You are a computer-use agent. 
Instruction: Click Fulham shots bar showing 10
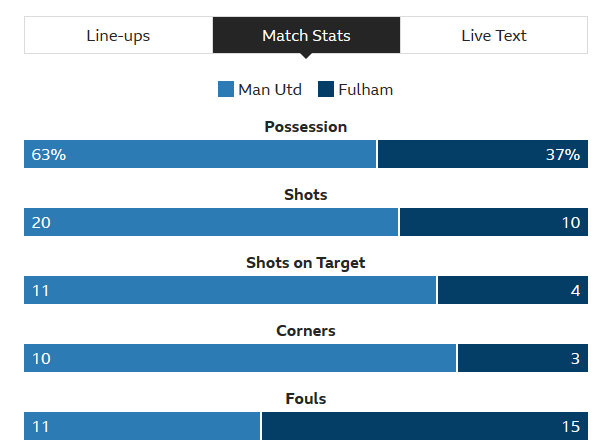click(x=494, y=222)
